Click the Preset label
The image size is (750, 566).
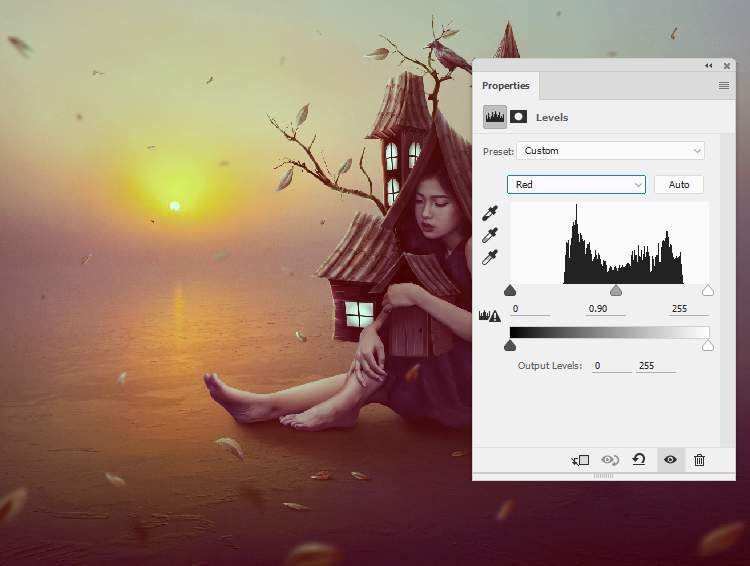(x=498, y=151)
